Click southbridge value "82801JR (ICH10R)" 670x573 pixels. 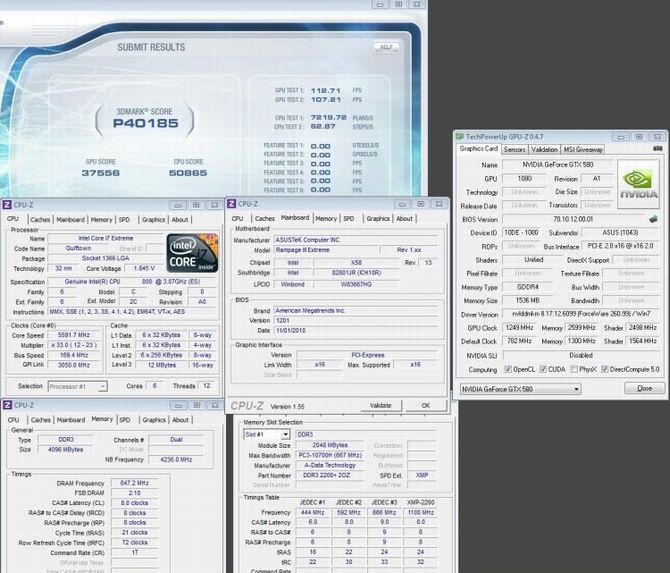[x=356, y=273]
